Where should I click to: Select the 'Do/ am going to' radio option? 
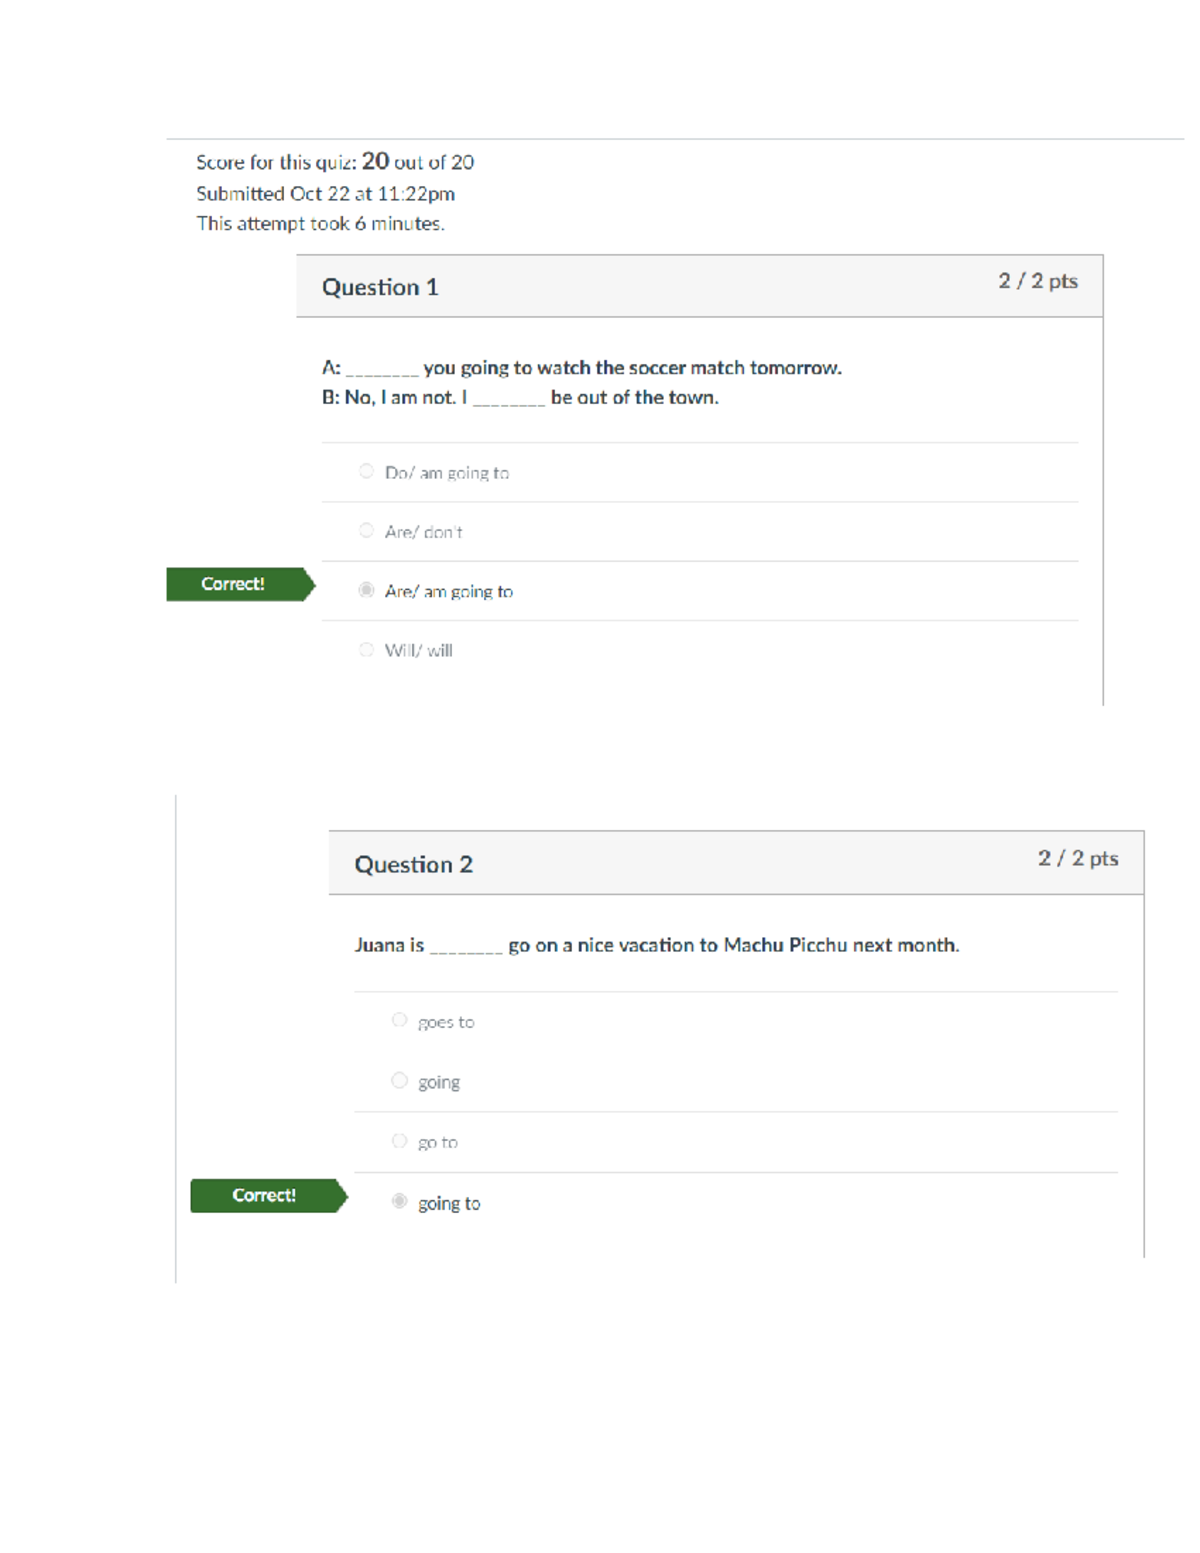point(366,471)
